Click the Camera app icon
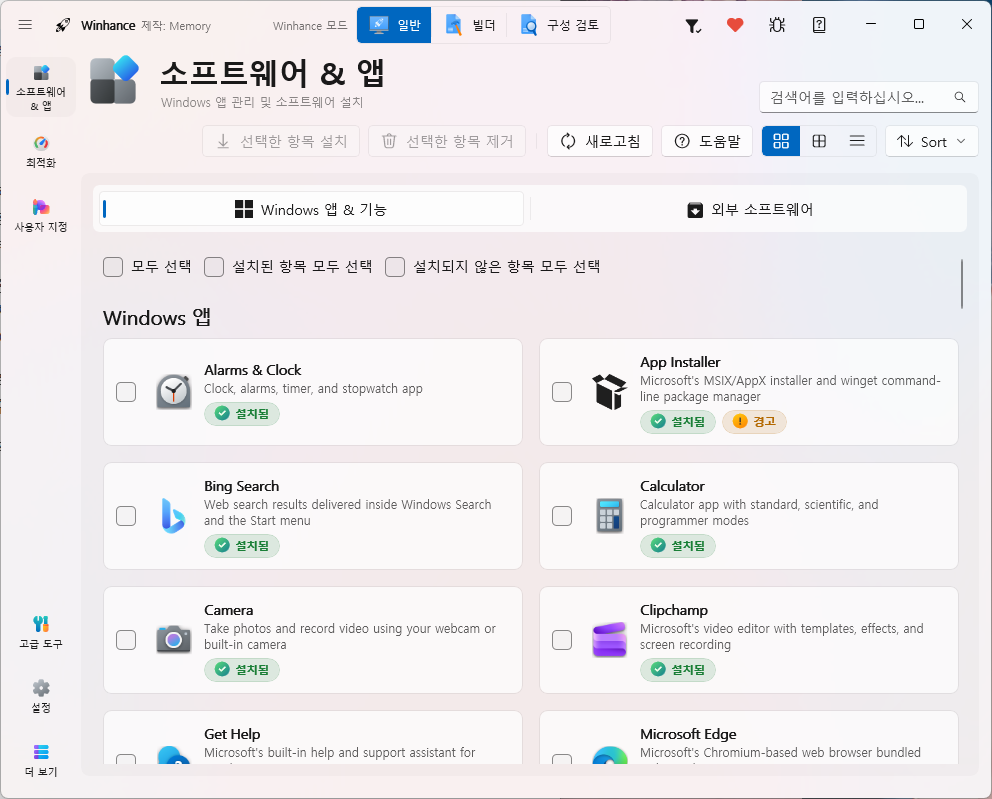Image resolution: width=992 pixels, height=799 pixels. pyautogui.click(x=173, y=640)
